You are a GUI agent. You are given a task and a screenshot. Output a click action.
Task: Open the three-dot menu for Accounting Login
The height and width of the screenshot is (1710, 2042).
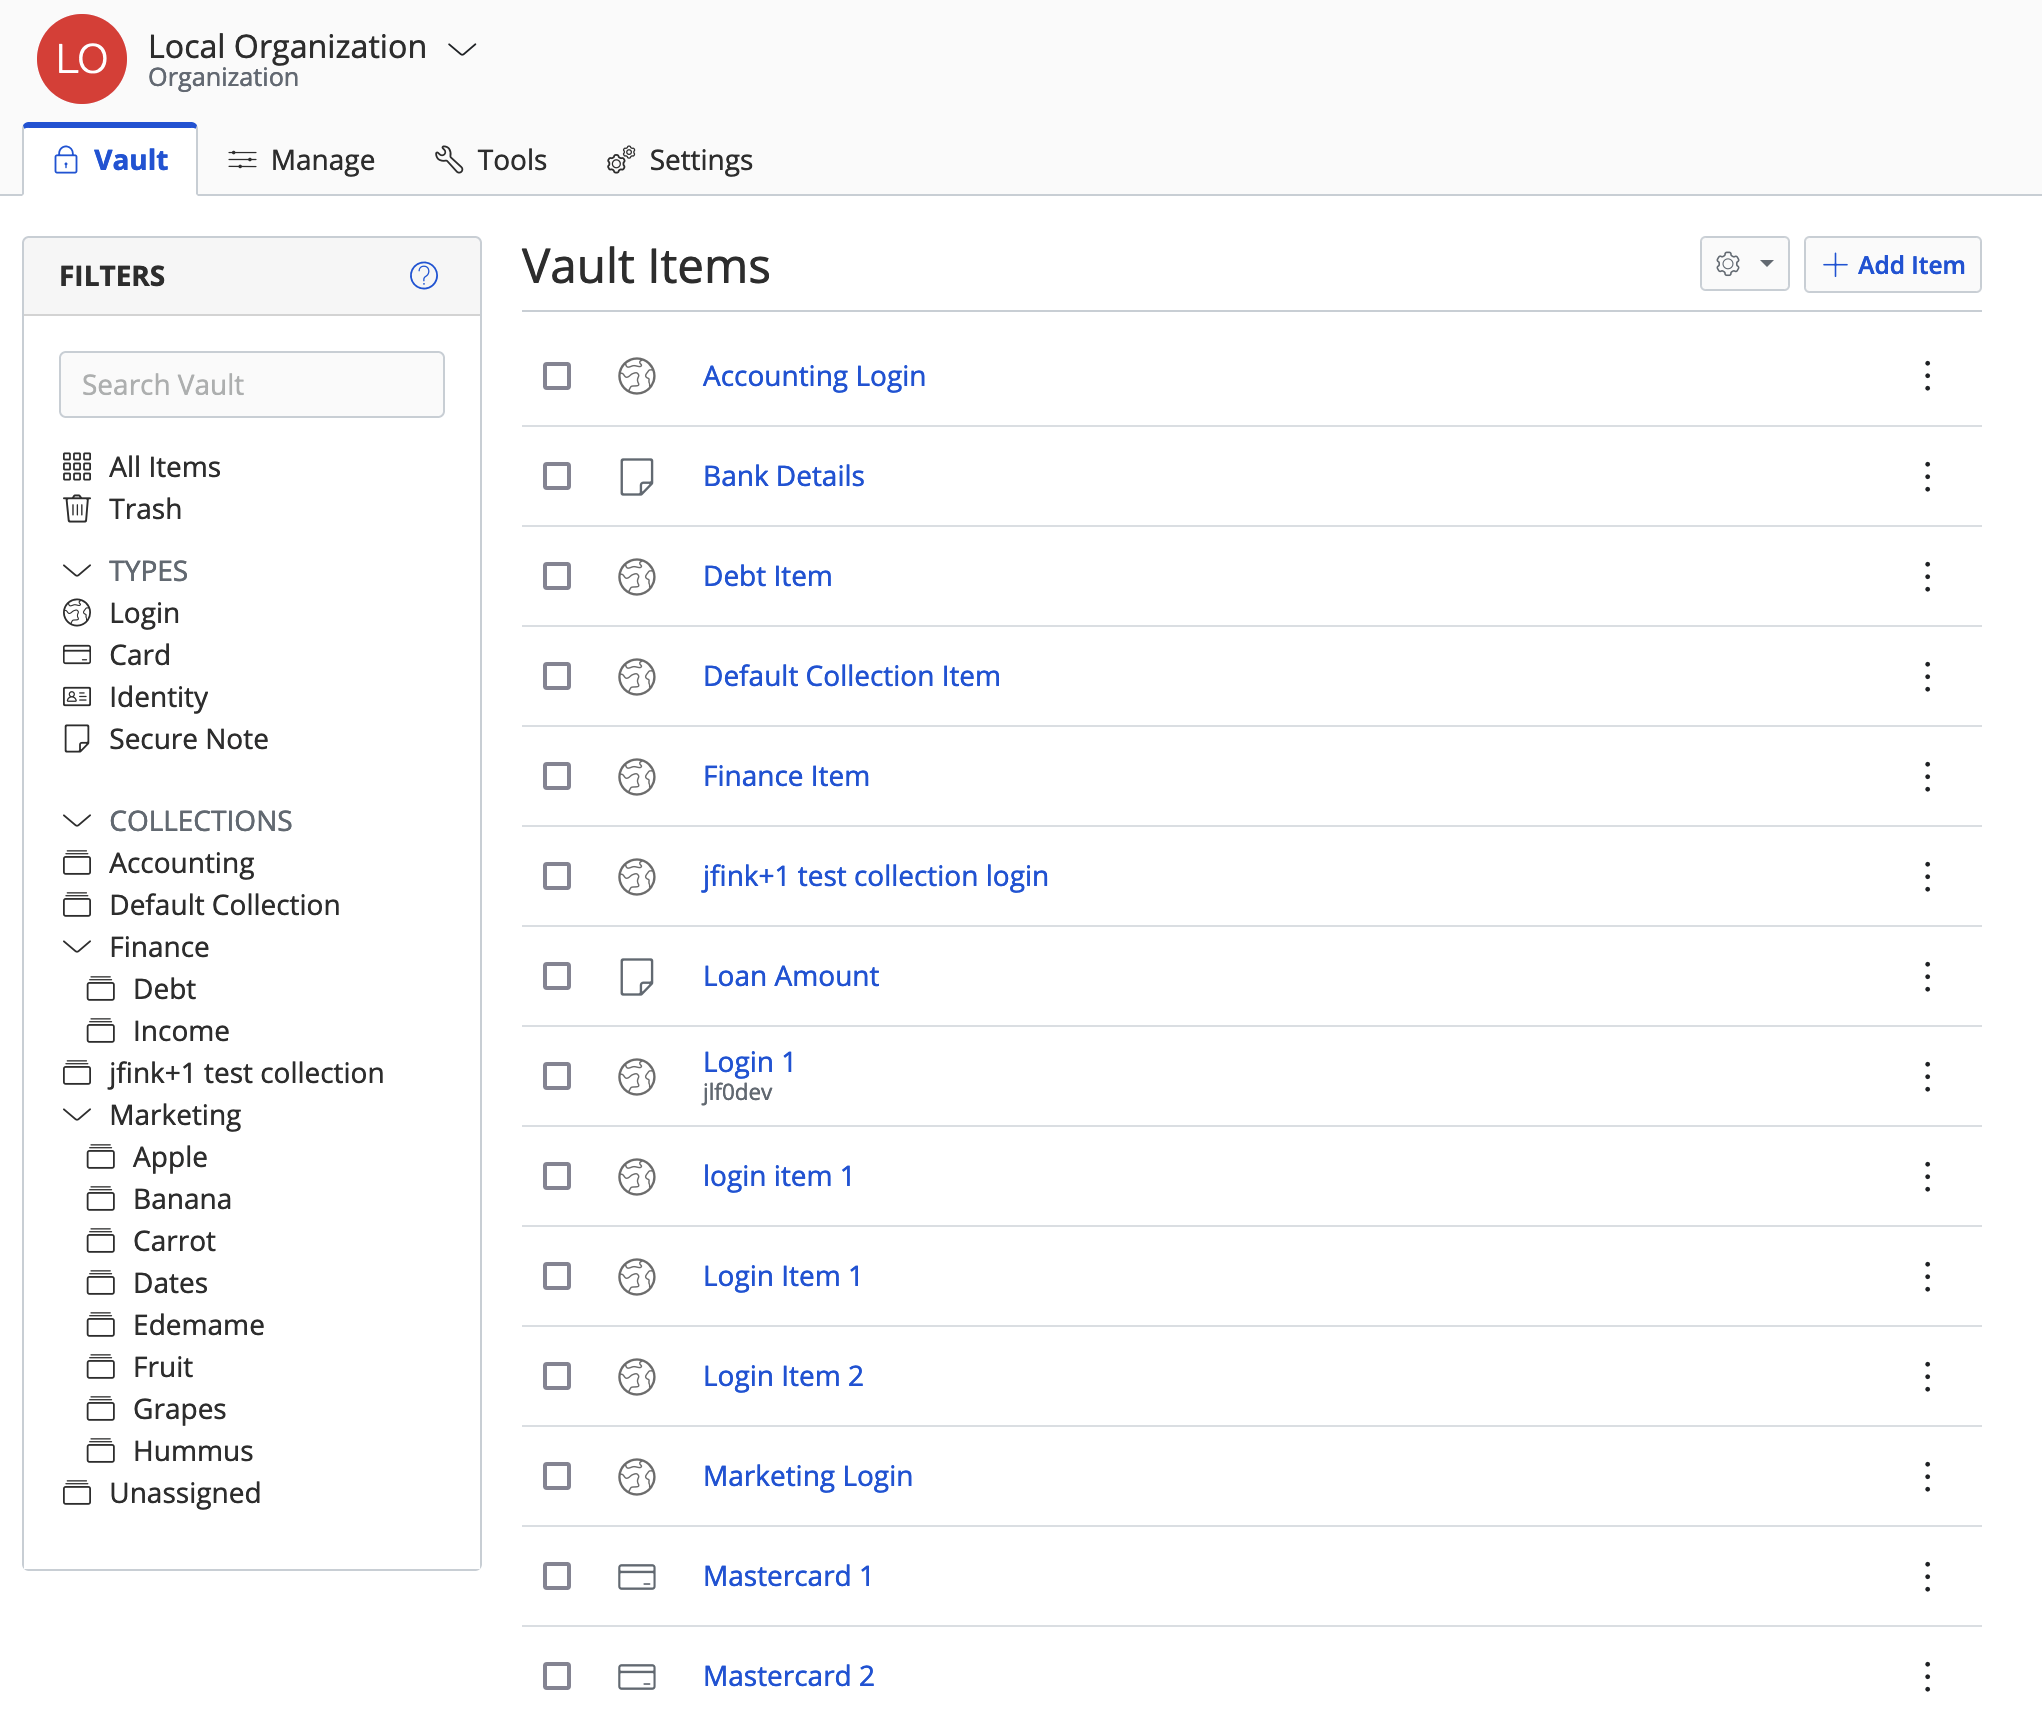(1926, 376)
